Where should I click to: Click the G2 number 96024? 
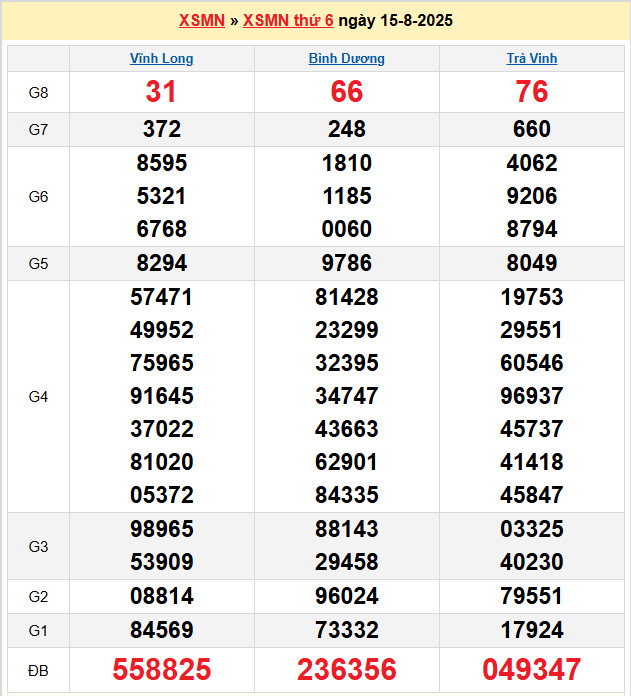point(347,597)
